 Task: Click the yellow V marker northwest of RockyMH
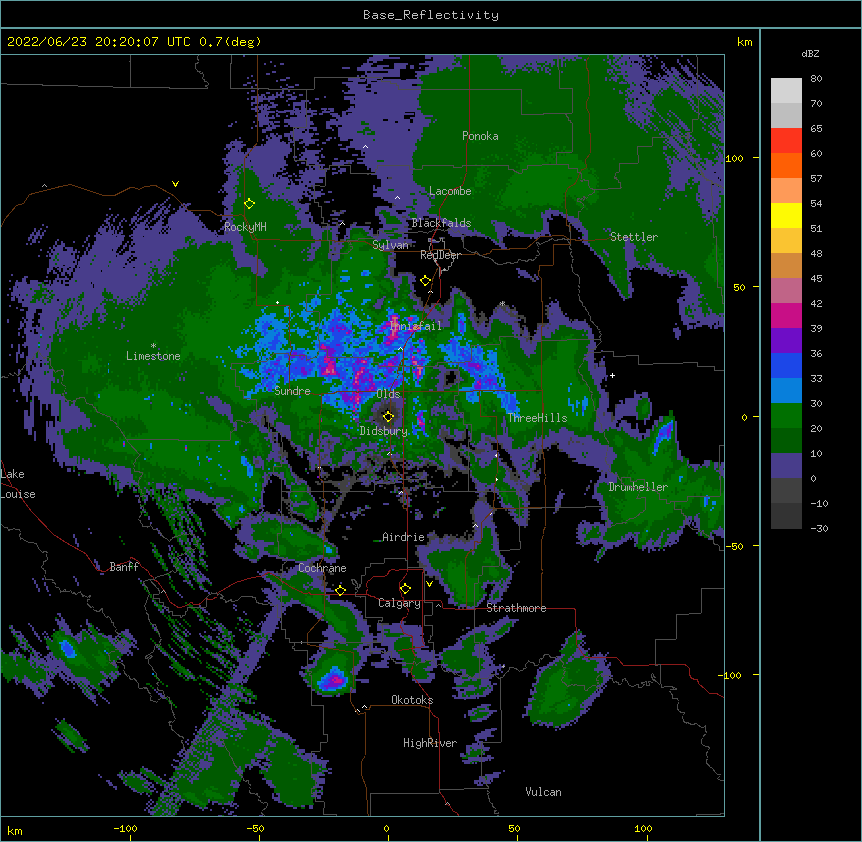tap(175, 184)
